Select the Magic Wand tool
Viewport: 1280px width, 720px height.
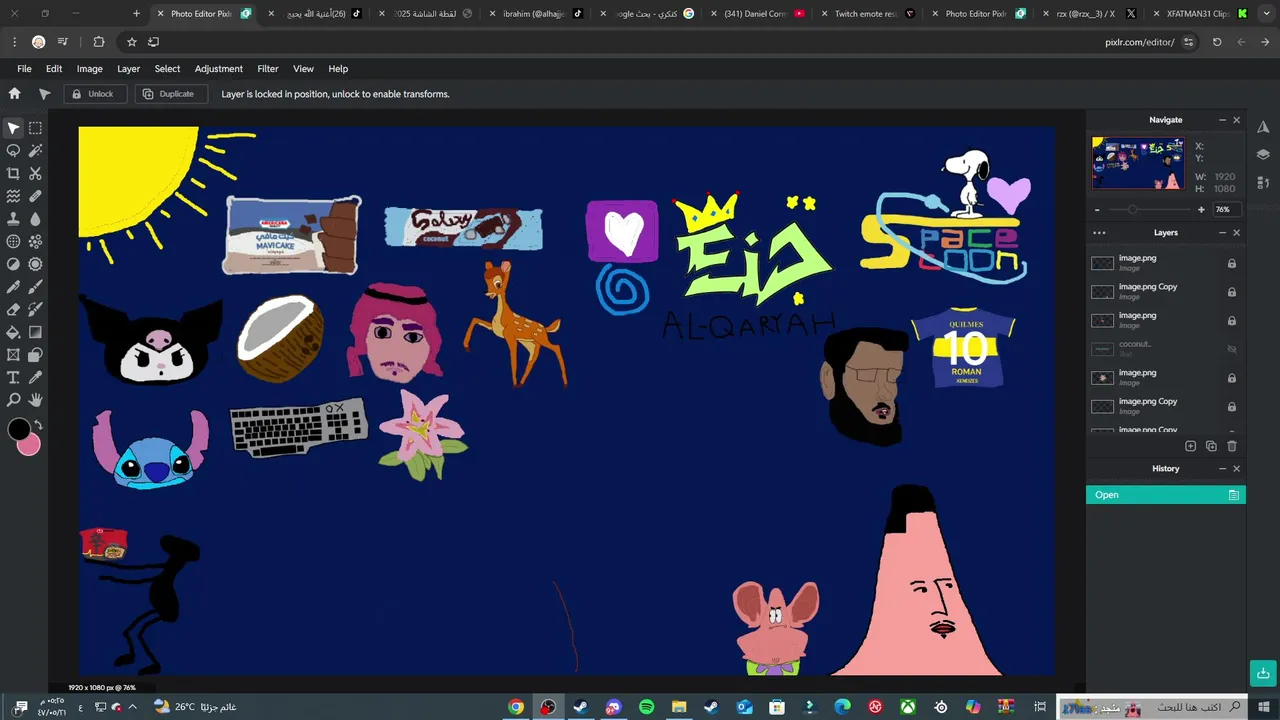pos(35,151)
